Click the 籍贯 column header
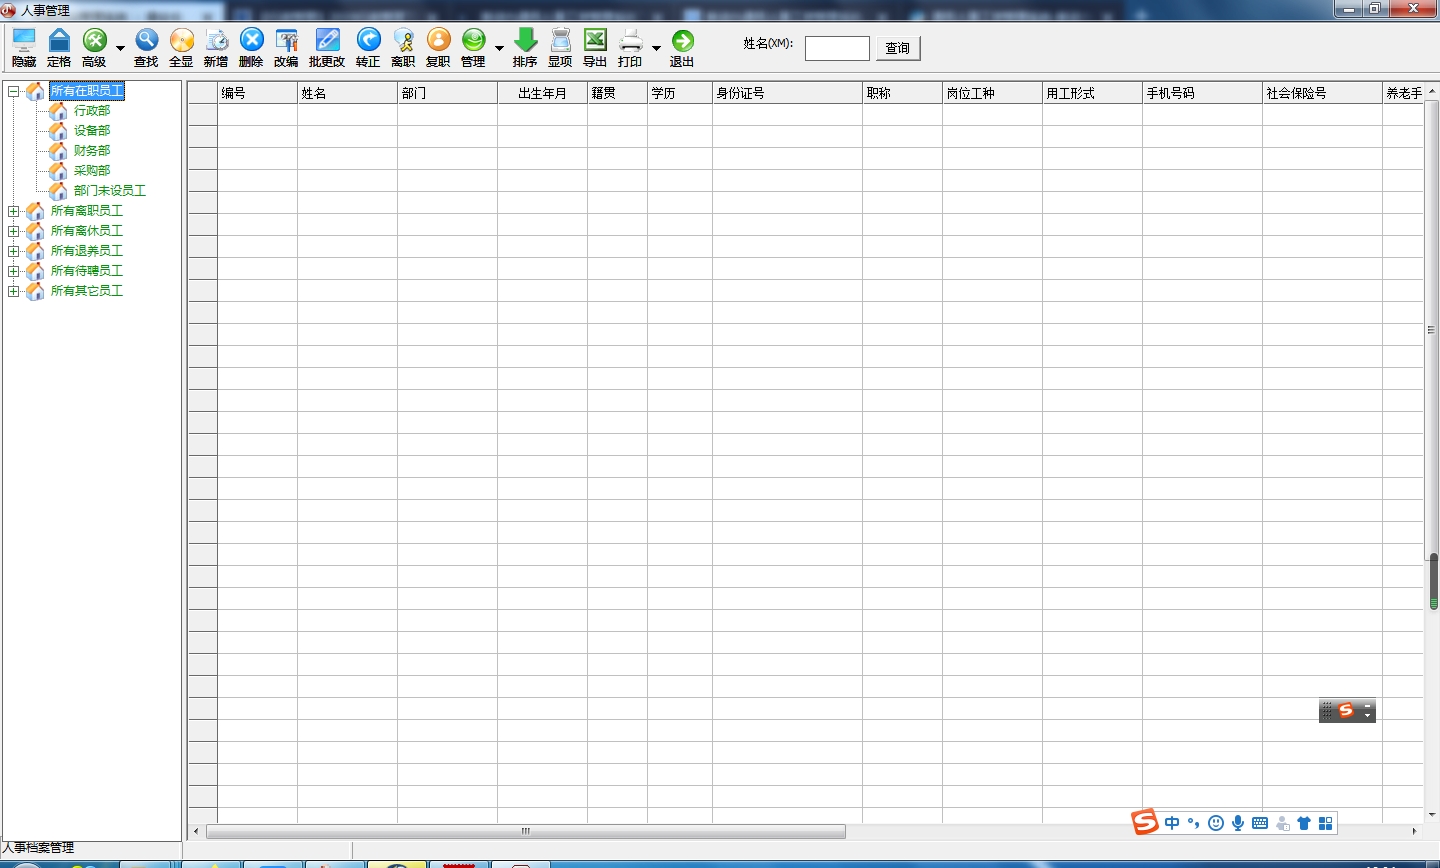The height and width of the screenshot is (868, 1440). click(x=618, y=93)
